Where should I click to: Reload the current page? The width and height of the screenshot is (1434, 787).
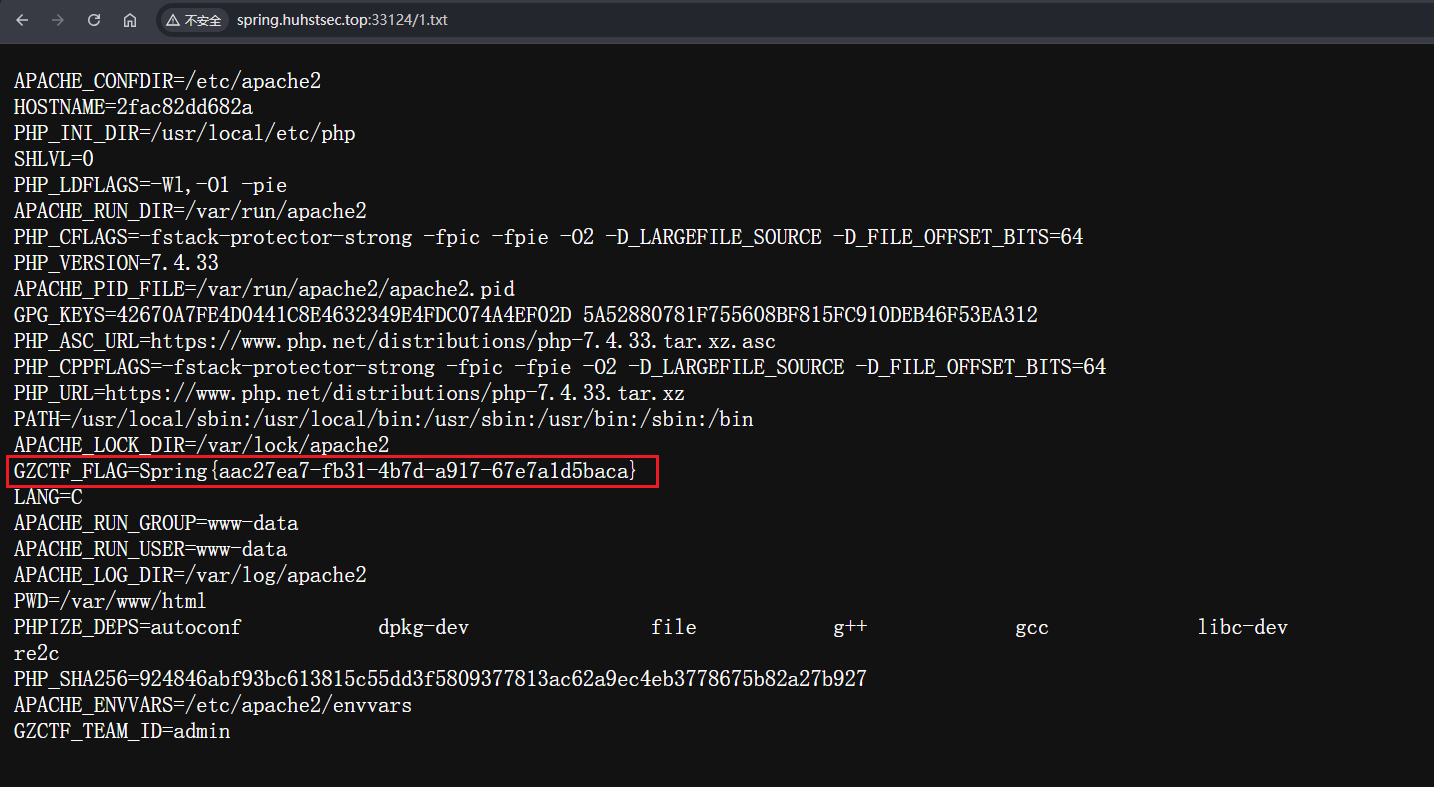pyautogui.click(x=94, y=20)
